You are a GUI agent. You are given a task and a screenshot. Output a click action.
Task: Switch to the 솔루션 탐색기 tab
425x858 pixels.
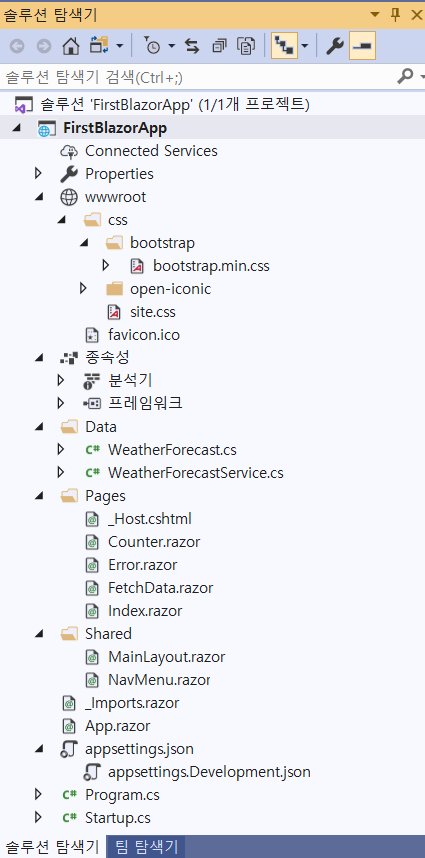pyautogui.click(x=52, y=847)
